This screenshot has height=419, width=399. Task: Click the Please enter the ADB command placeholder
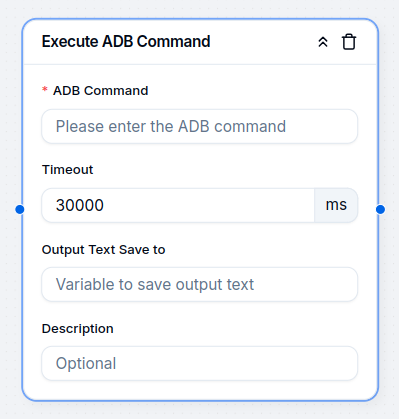[x=171, y=126]
